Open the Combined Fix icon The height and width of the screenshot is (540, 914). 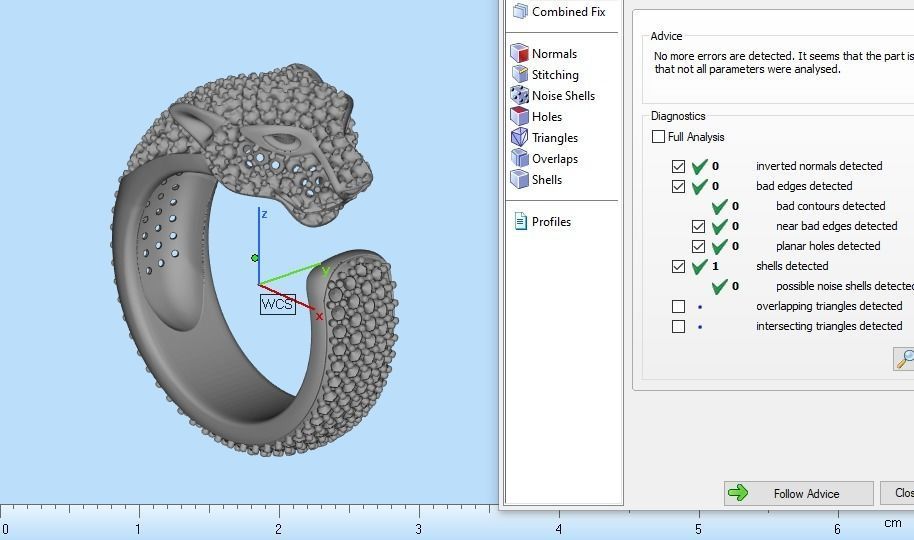point(520,11)
